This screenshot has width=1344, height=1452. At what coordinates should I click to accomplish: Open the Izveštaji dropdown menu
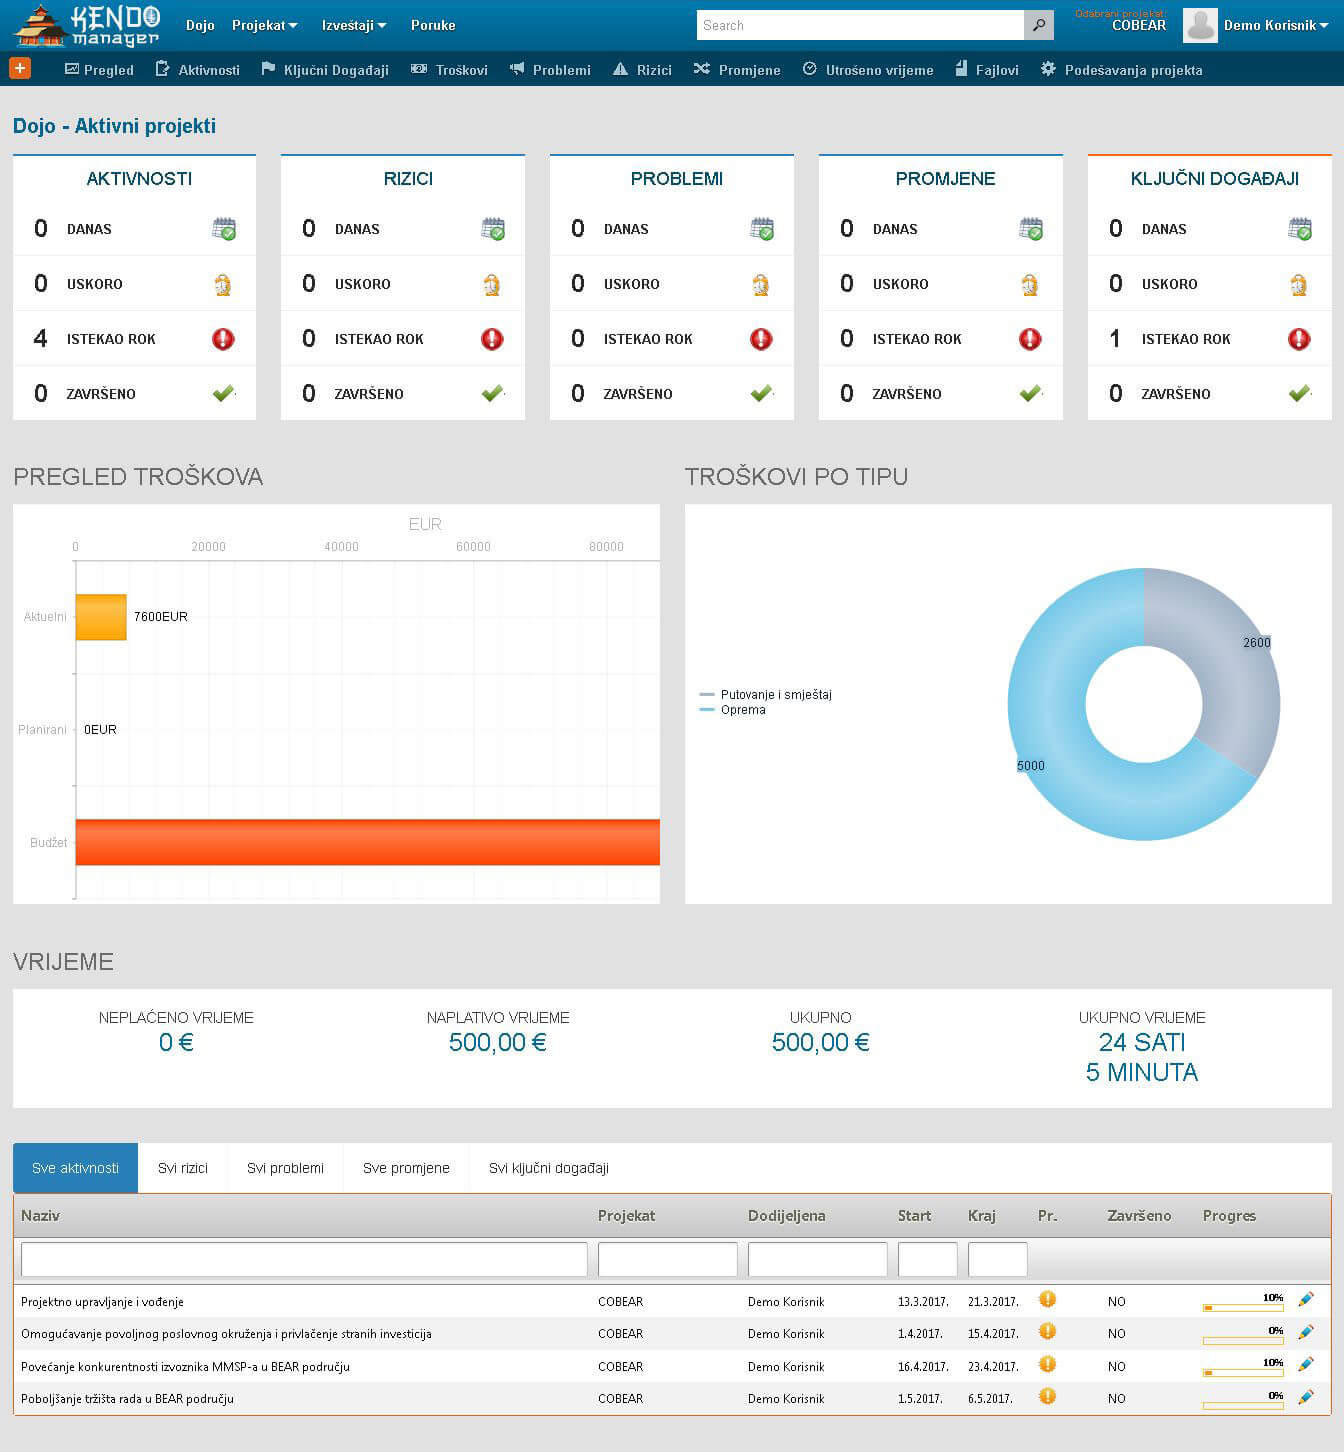[x=354, y=25]
